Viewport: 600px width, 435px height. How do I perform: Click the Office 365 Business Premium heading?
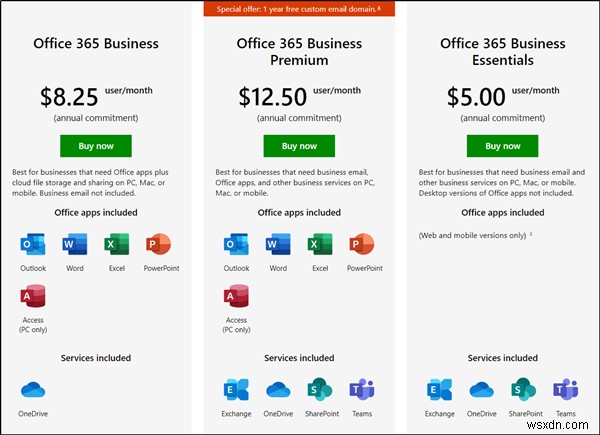299,52
